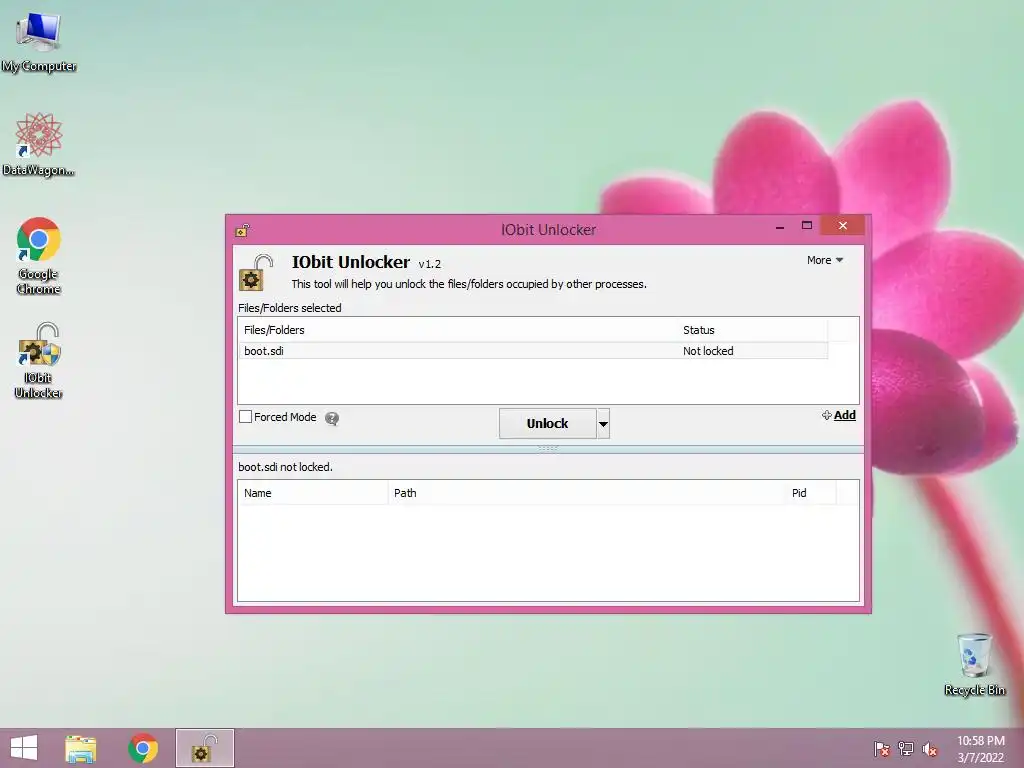
Task: Open File Explorer from taskbar
Action: click(x=80, y=748)
